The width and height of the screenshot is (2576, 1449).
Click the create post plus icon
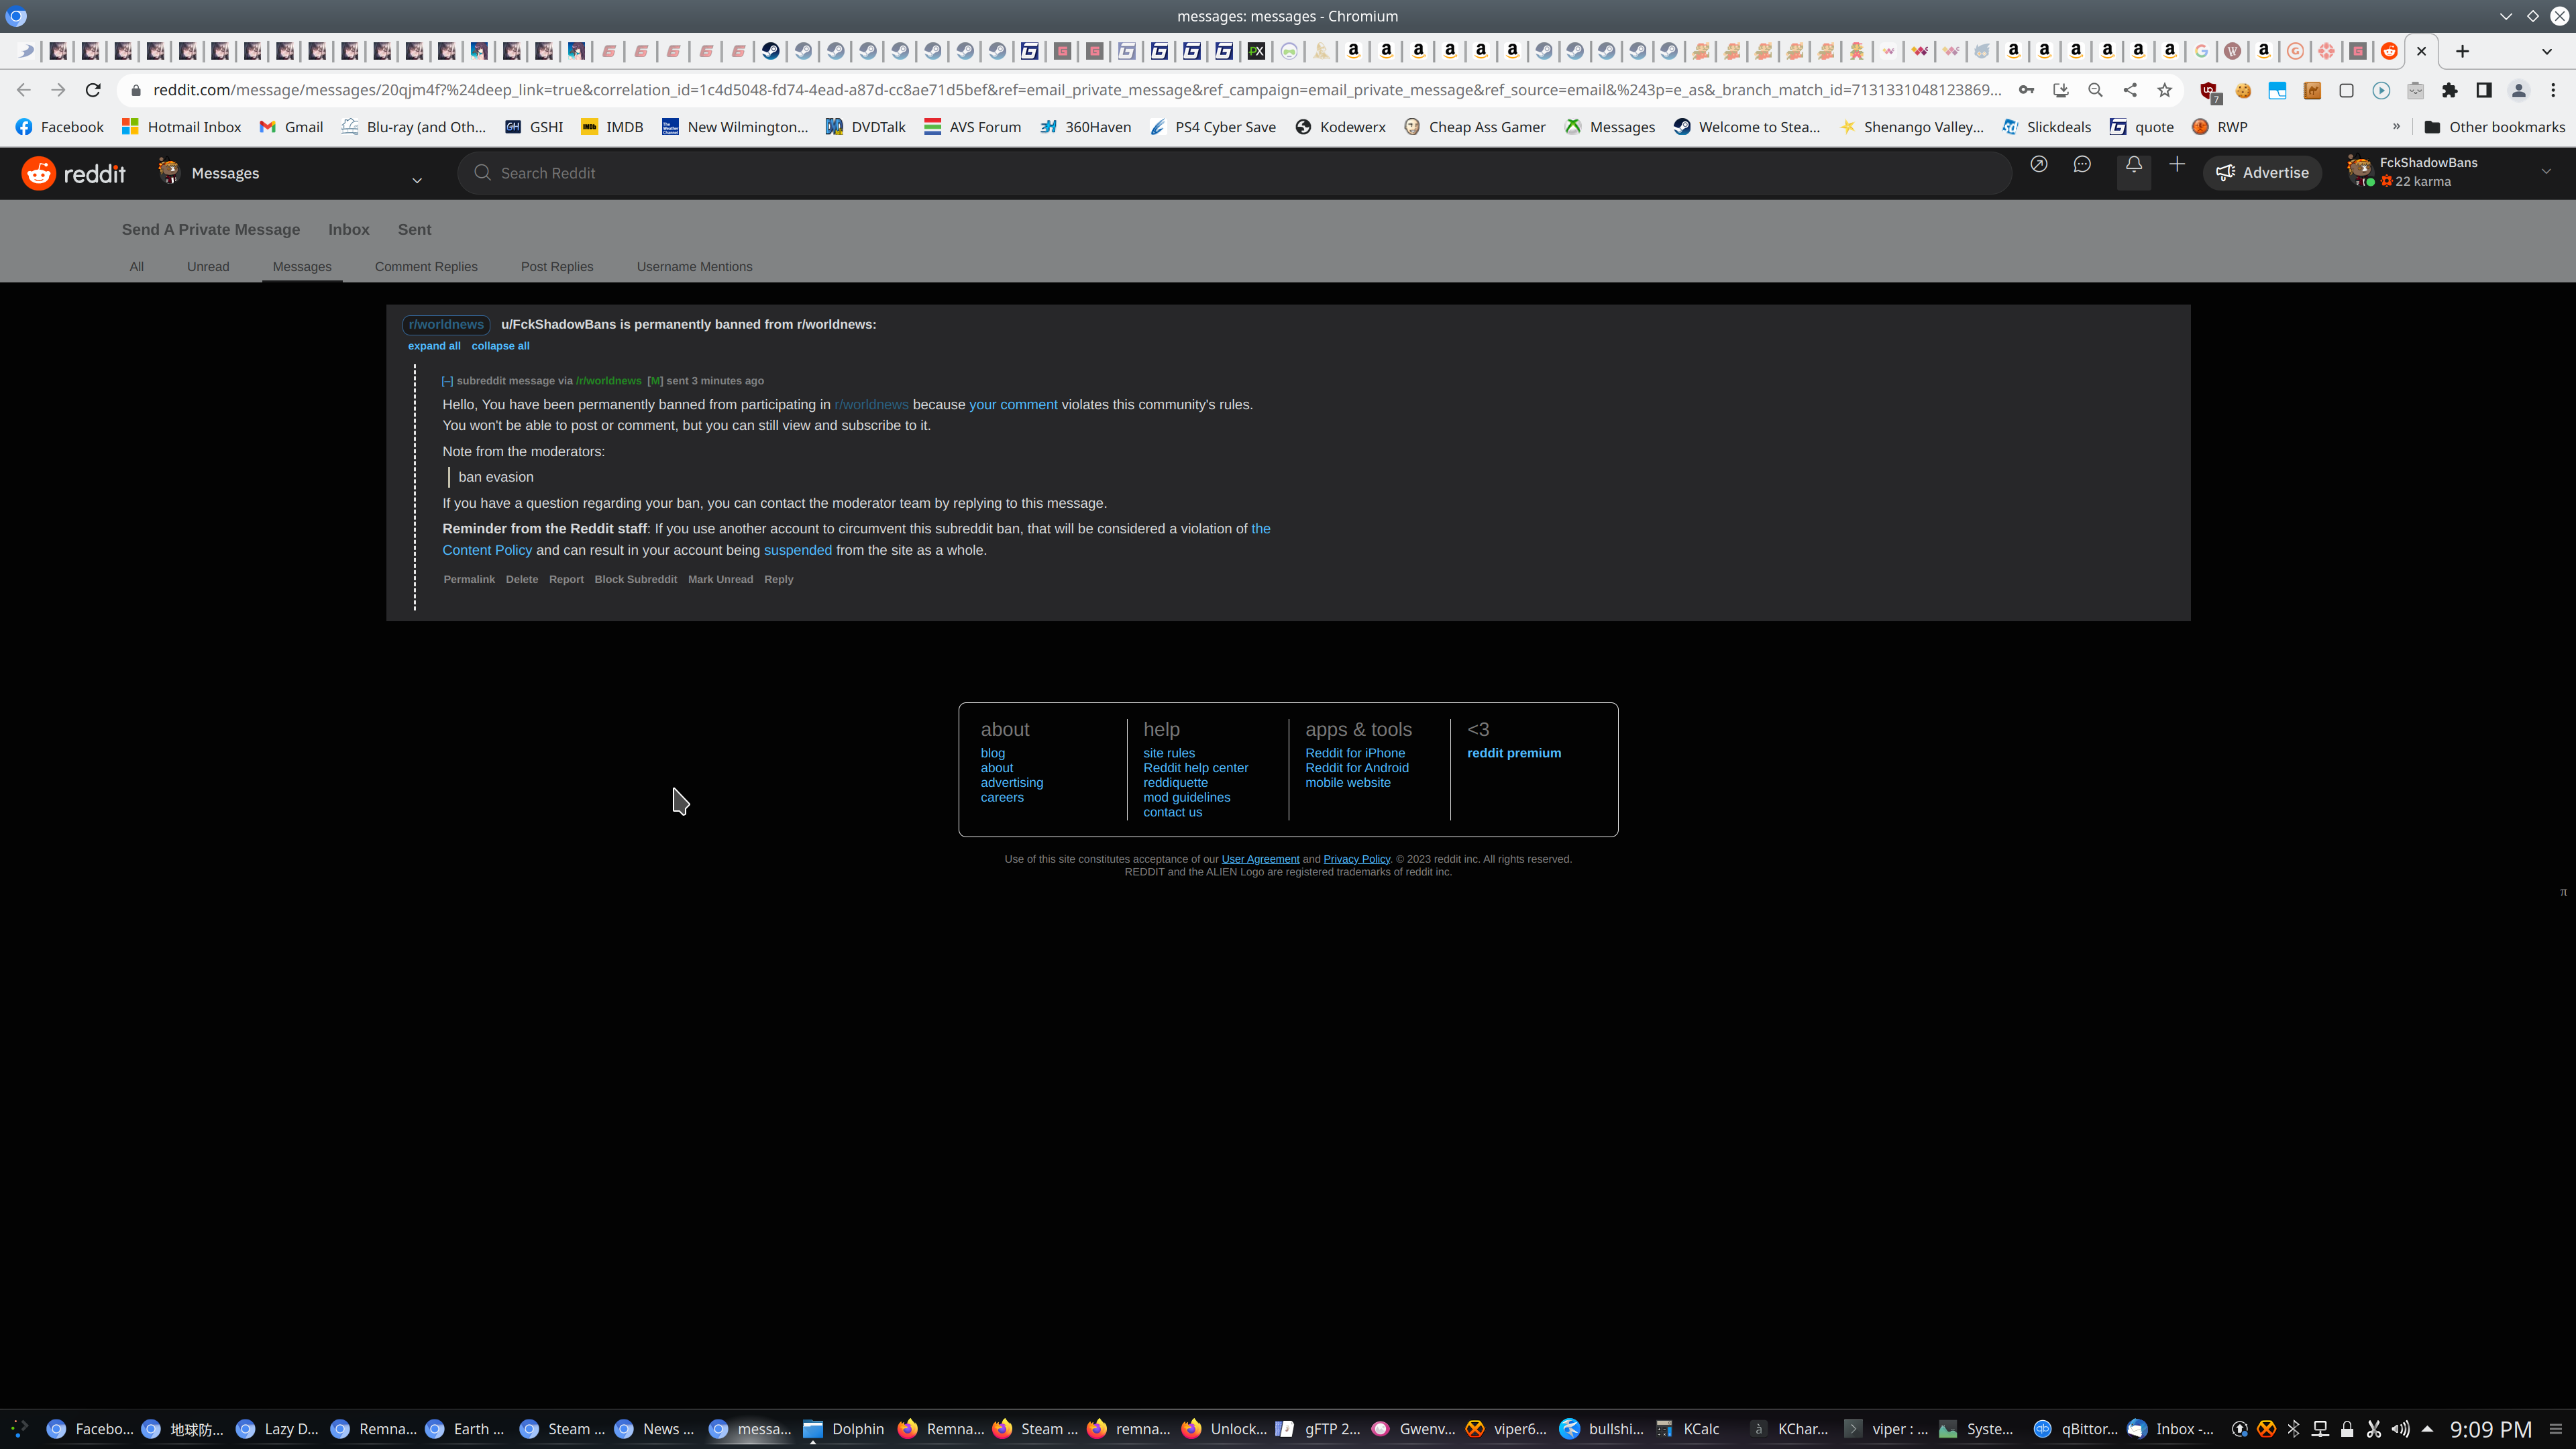(x=2177, y=165)
